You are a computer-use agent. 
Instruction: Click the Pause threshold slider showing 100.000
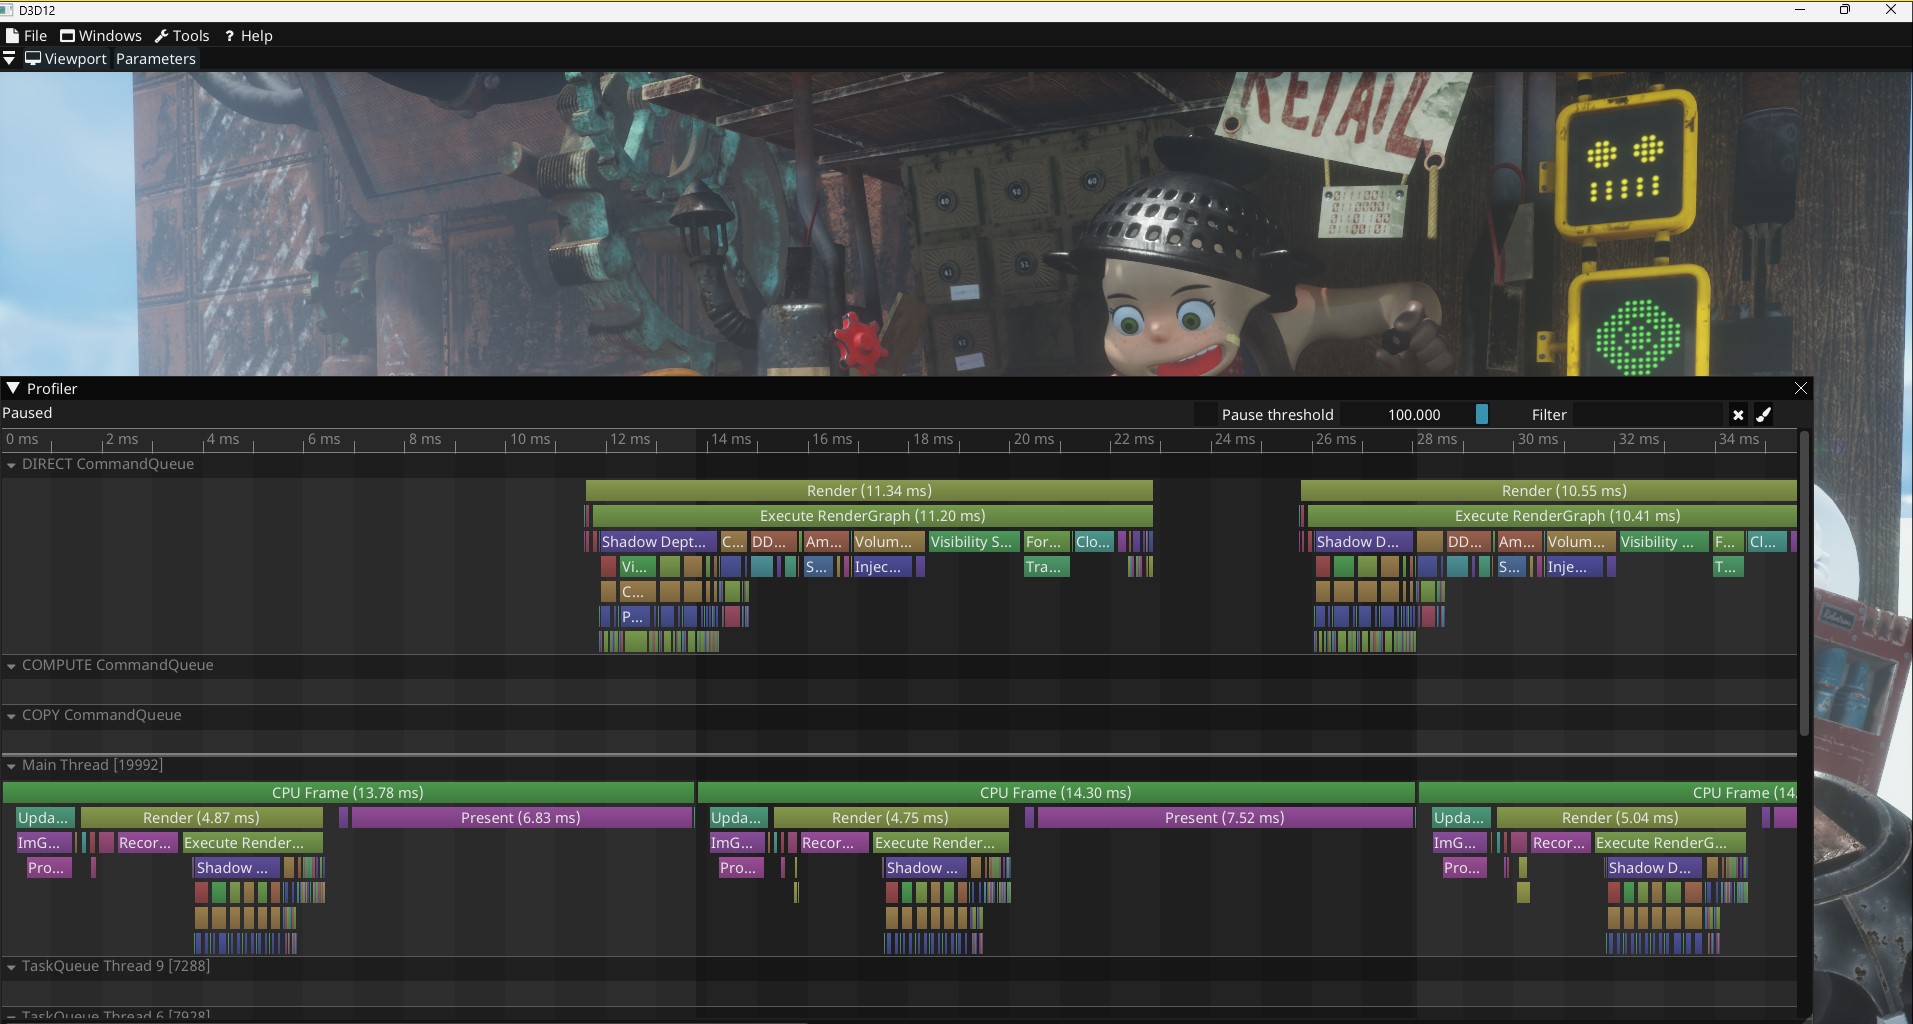pyautogui.click(x=1415, y=415)
